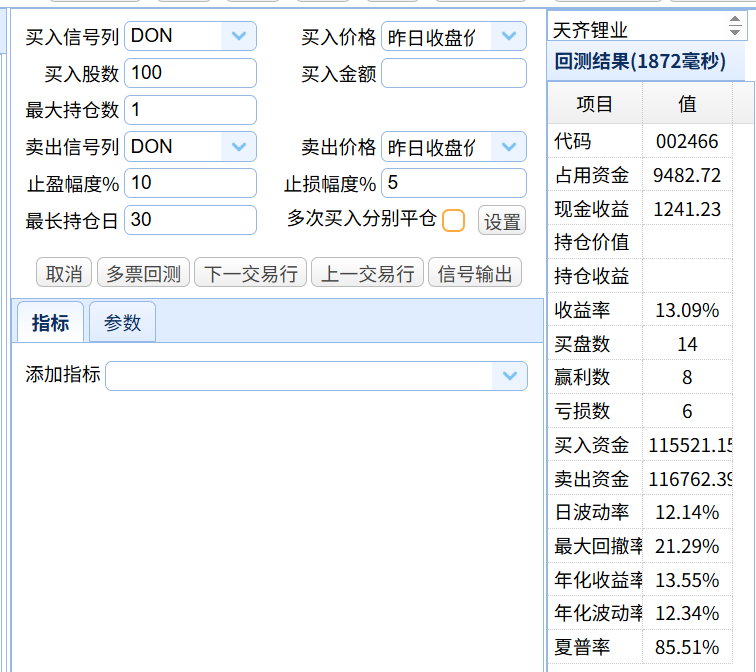756x672 pixels.
Task: Click the 取消 button
Action: pos(64,273)
